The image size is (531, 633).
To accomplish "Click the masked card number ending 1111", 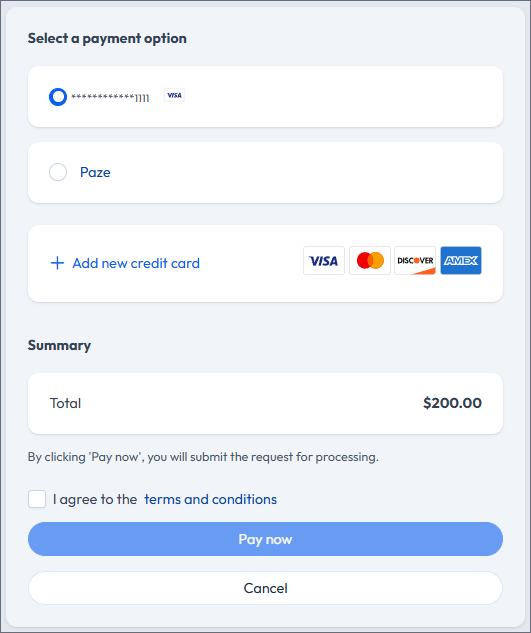I will tap(110, 97).
